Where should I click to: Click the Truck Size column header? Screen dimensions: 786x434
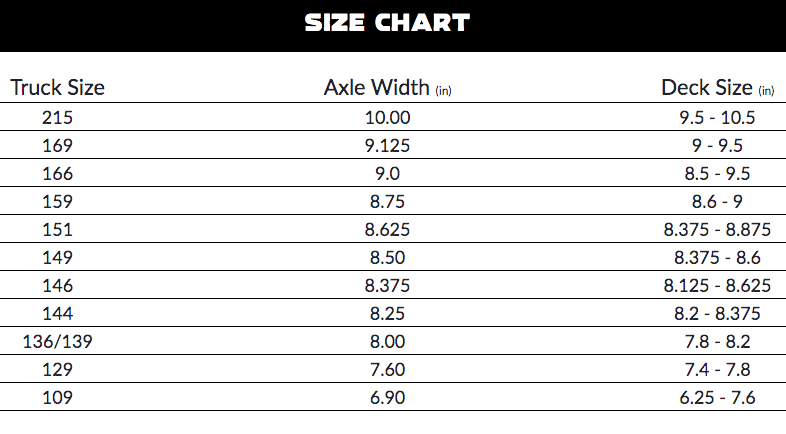(58, 87)
